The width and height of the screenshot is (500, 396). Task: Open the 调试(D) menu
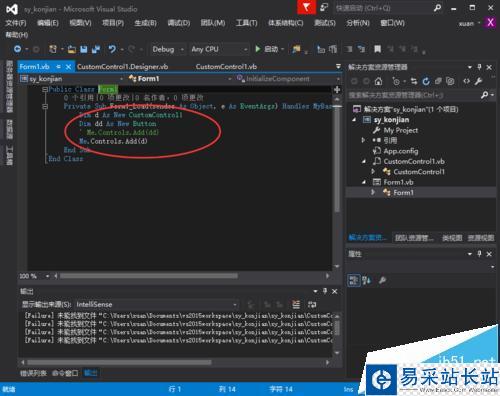coord(179,23)
